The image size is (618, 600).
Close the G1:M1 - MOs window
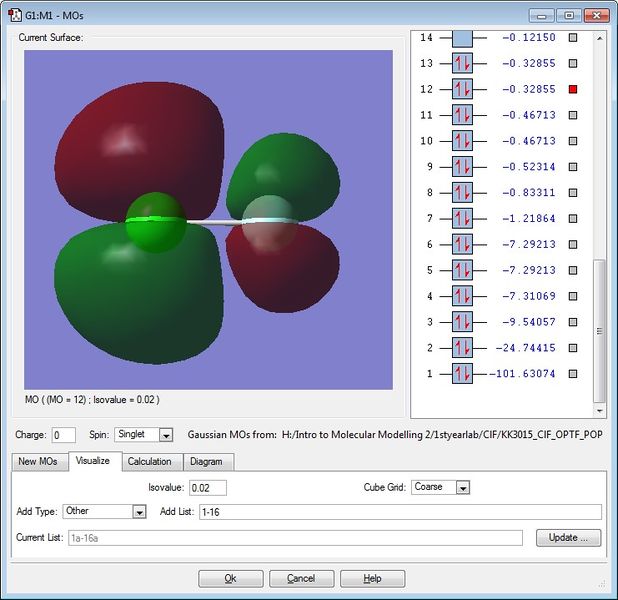coord(597,16)
